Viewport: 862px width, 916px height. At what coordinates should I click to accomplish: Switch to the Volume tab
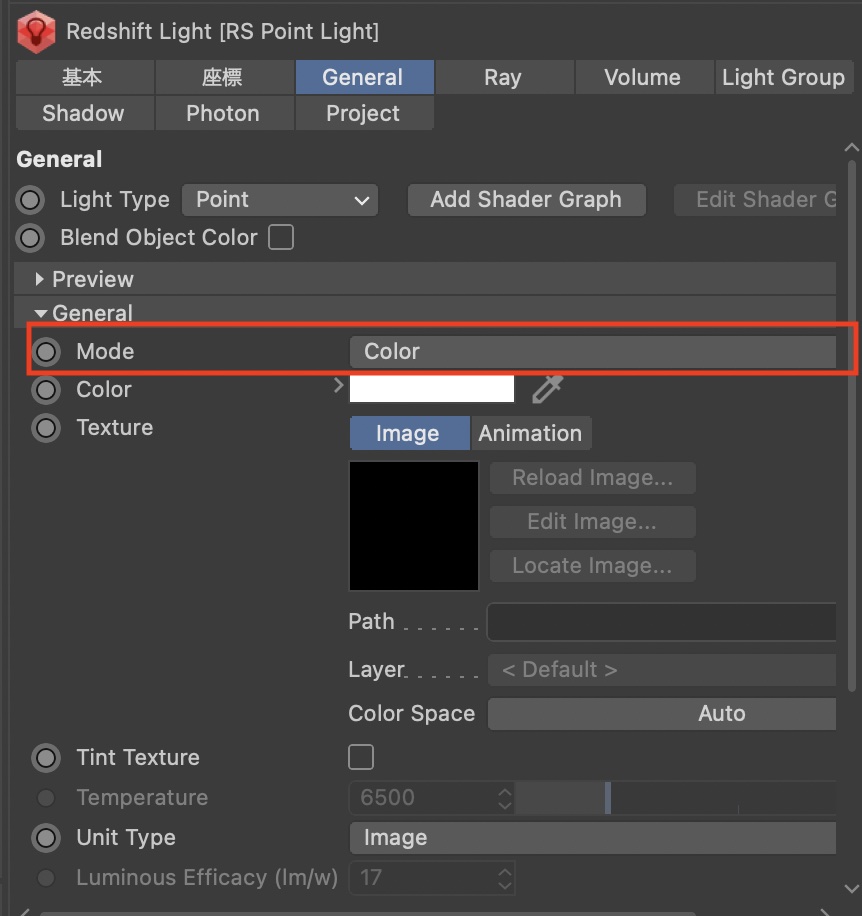pyautogui.click(x=642, y=78)
